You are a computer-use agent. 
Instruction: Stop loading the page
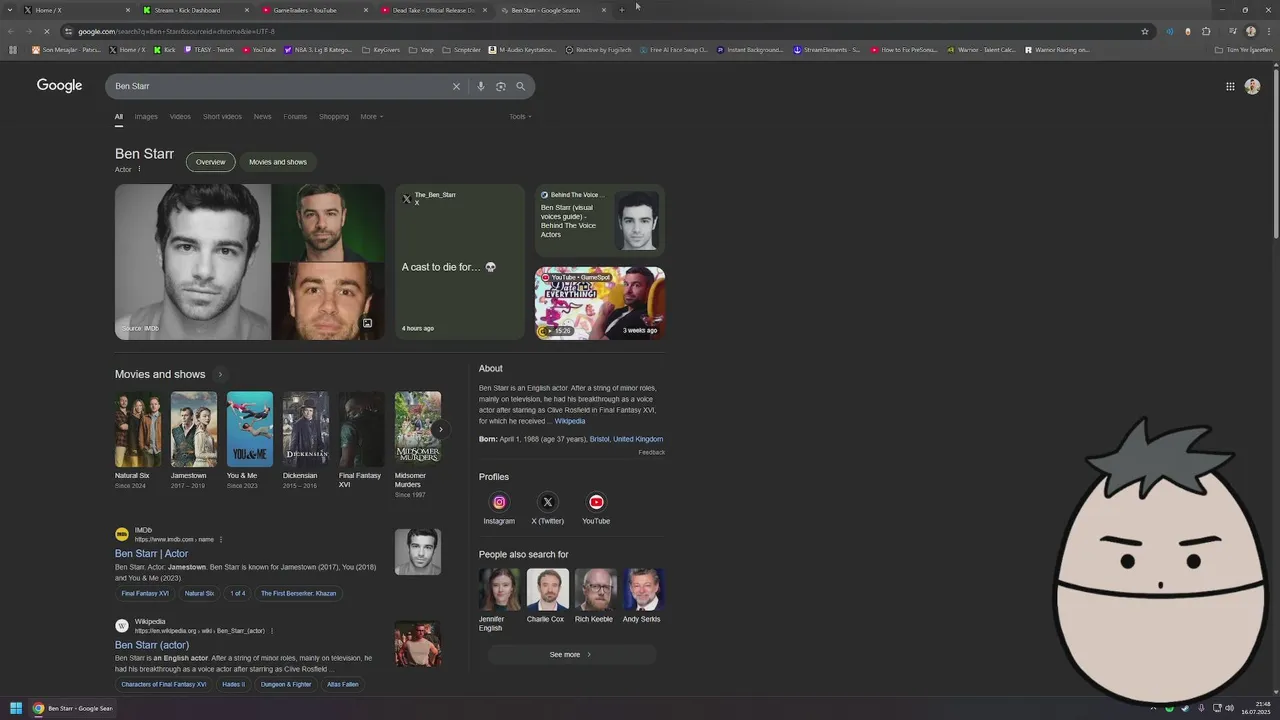coord(45,31)
